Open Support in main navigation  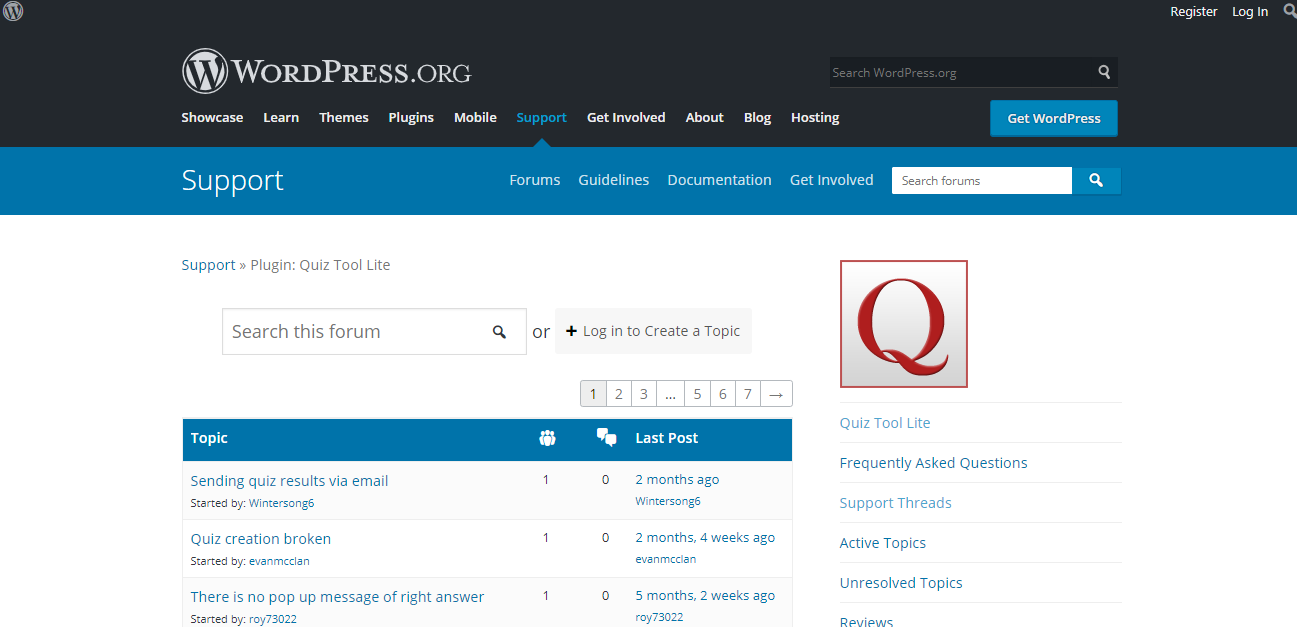pos(542,118)
